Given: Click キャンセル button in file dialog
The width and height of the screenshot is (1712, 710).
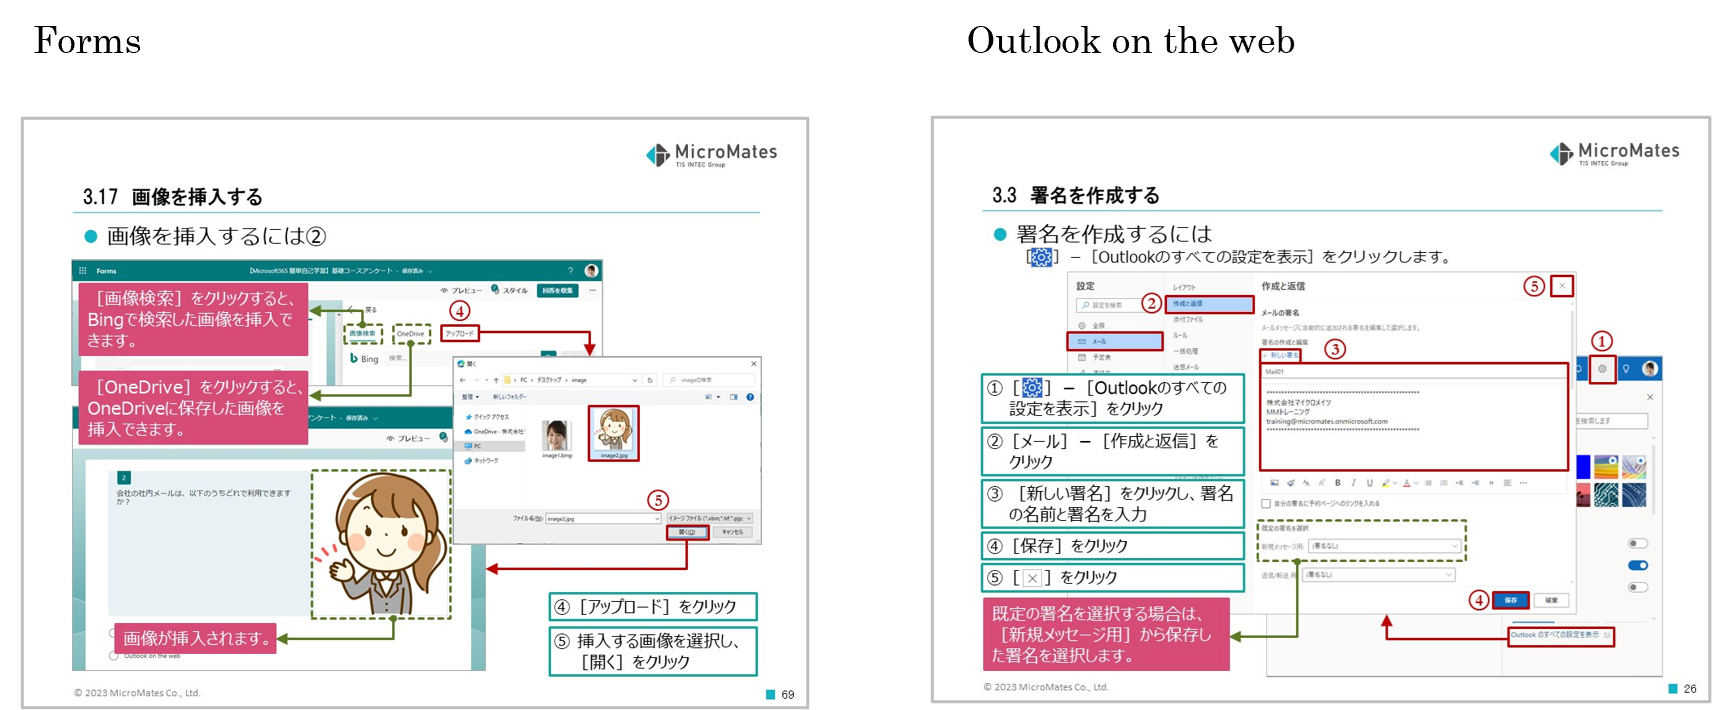Looking at the screenshot, I should click(x=732, y=532).
